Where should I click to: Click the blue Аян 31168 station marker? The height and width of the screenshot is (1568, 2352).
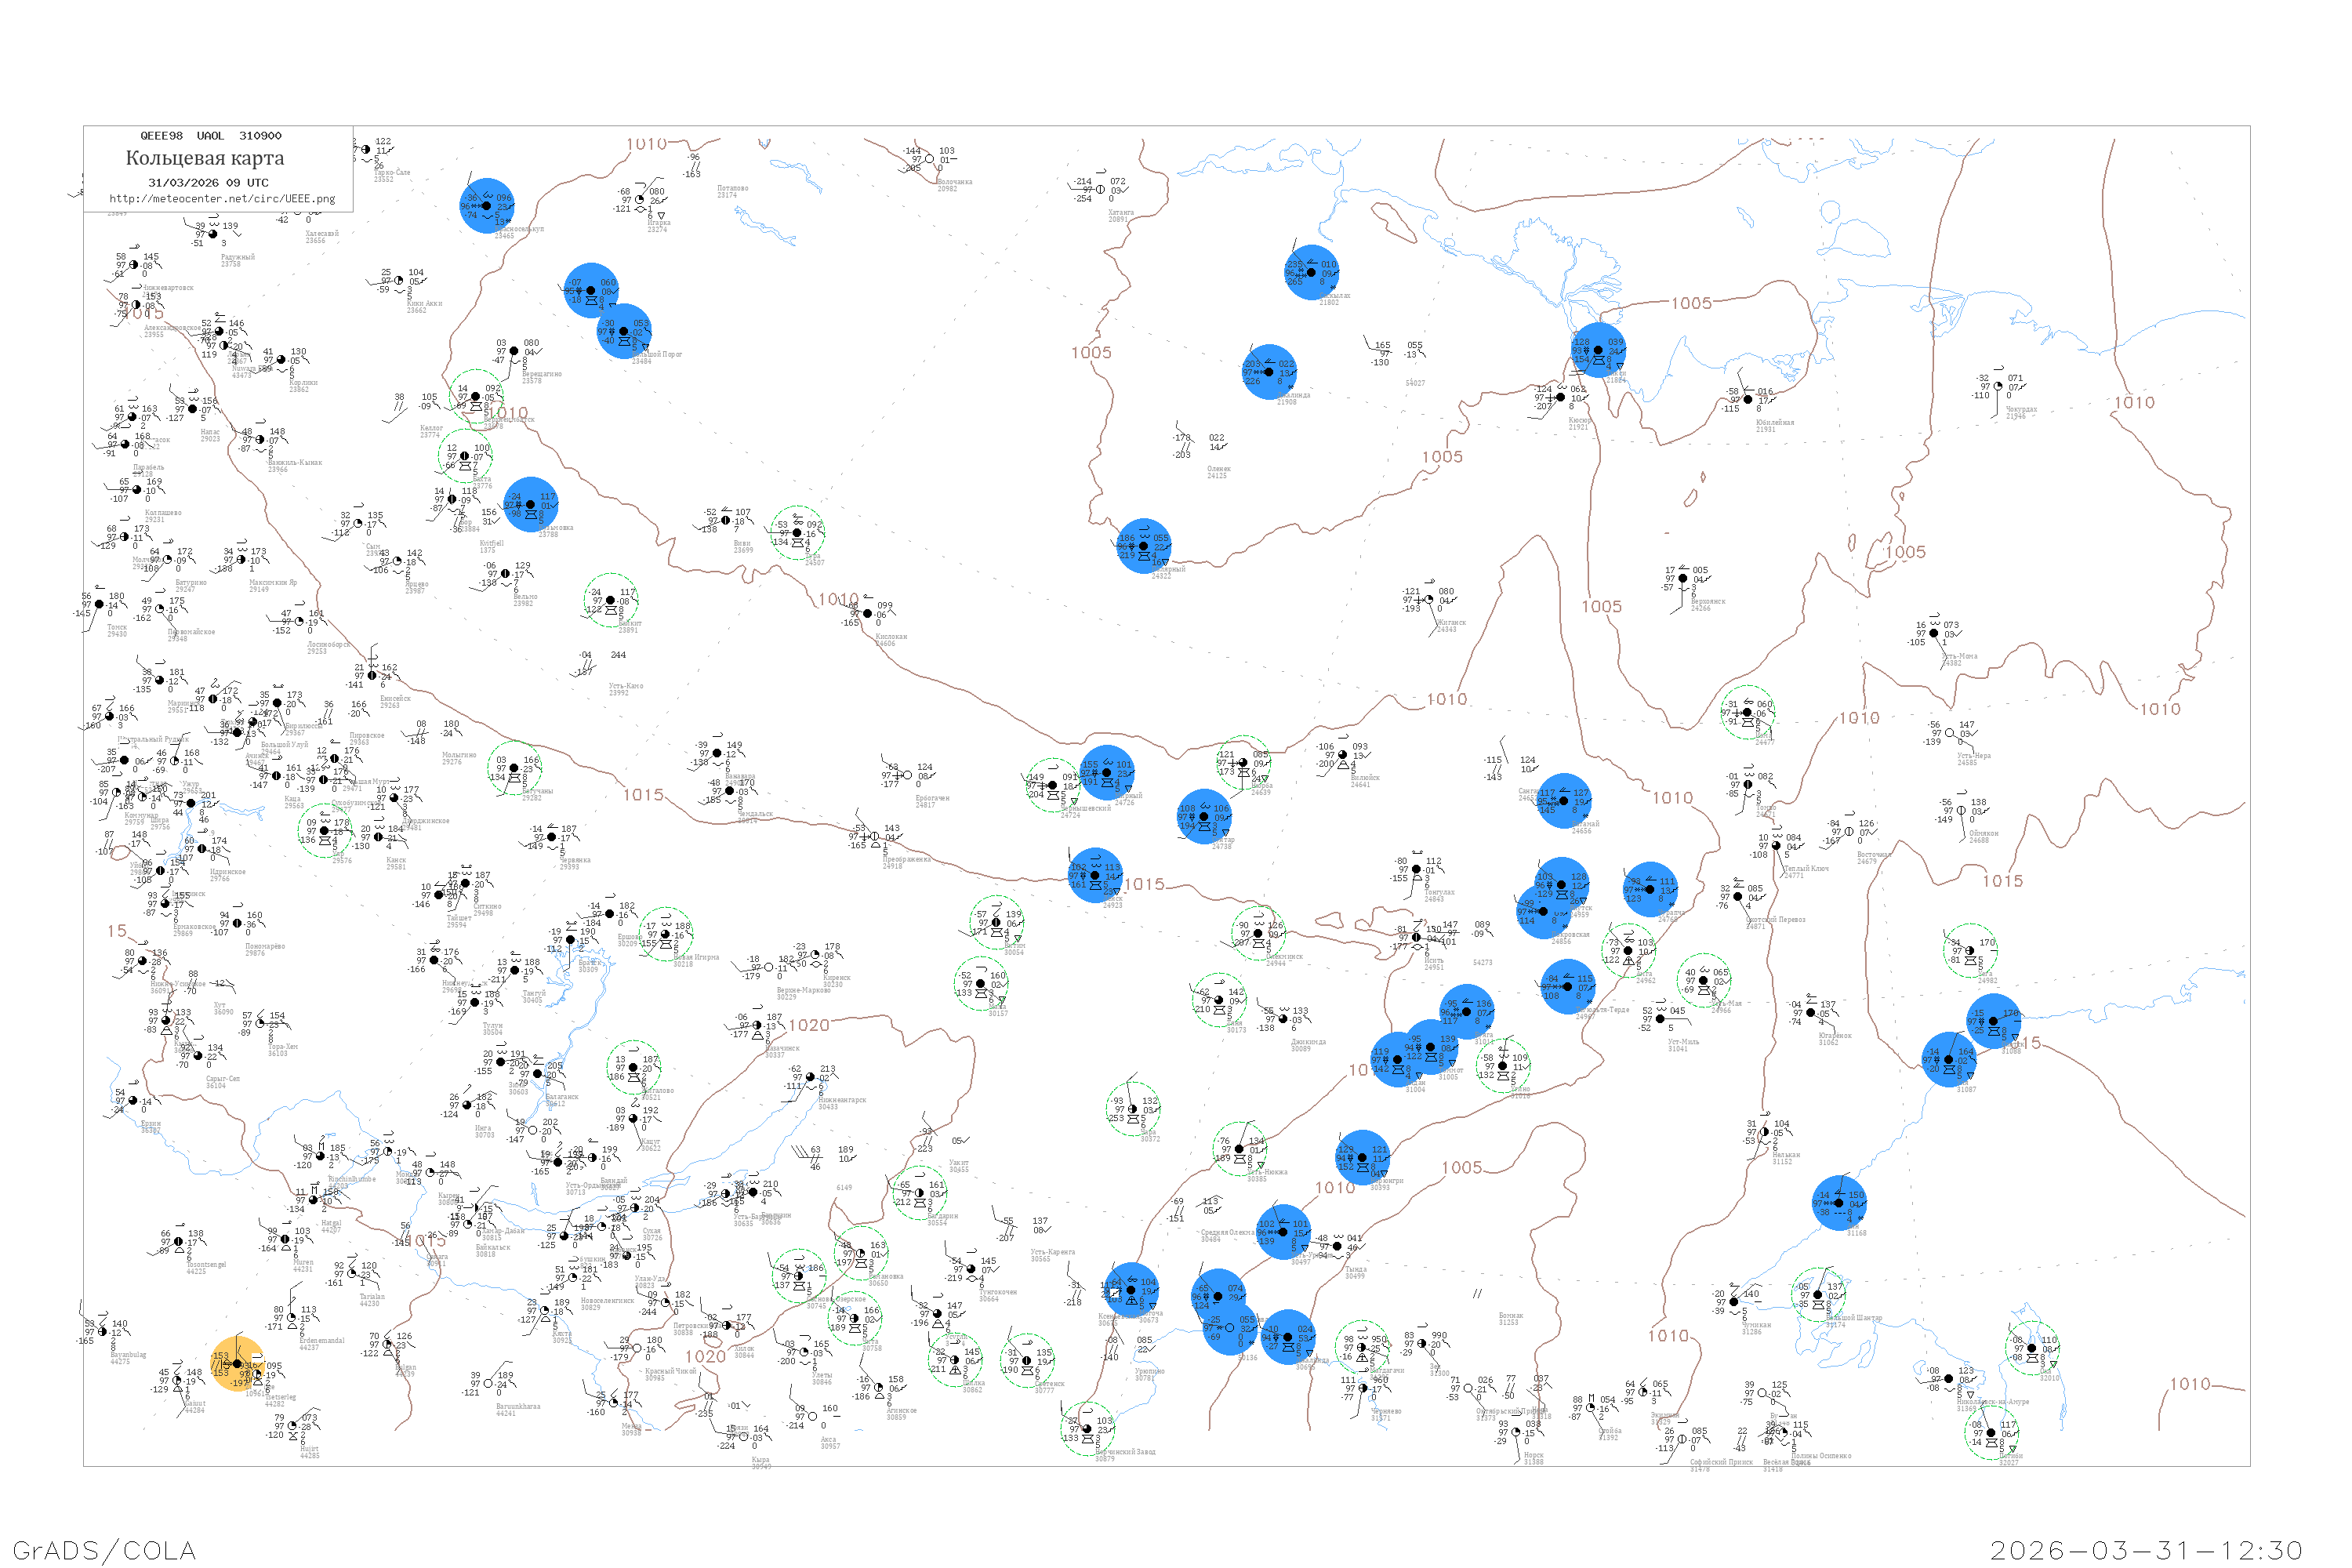1839,1203
